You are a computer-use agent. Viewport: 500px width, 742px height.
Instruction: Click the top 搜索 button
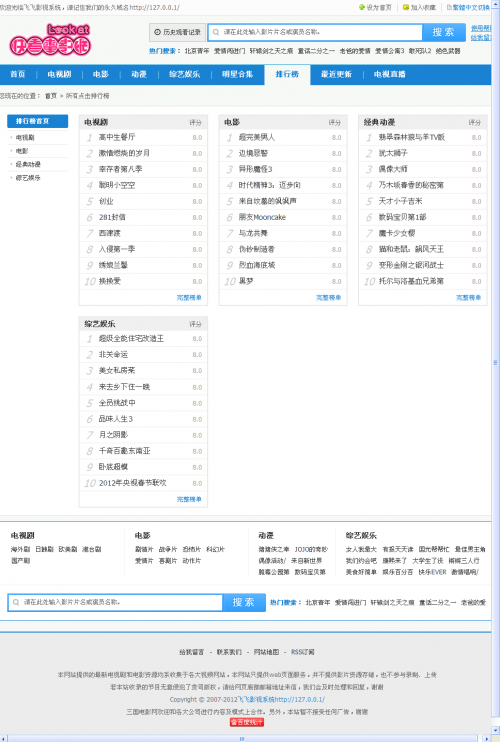point(443,32)
